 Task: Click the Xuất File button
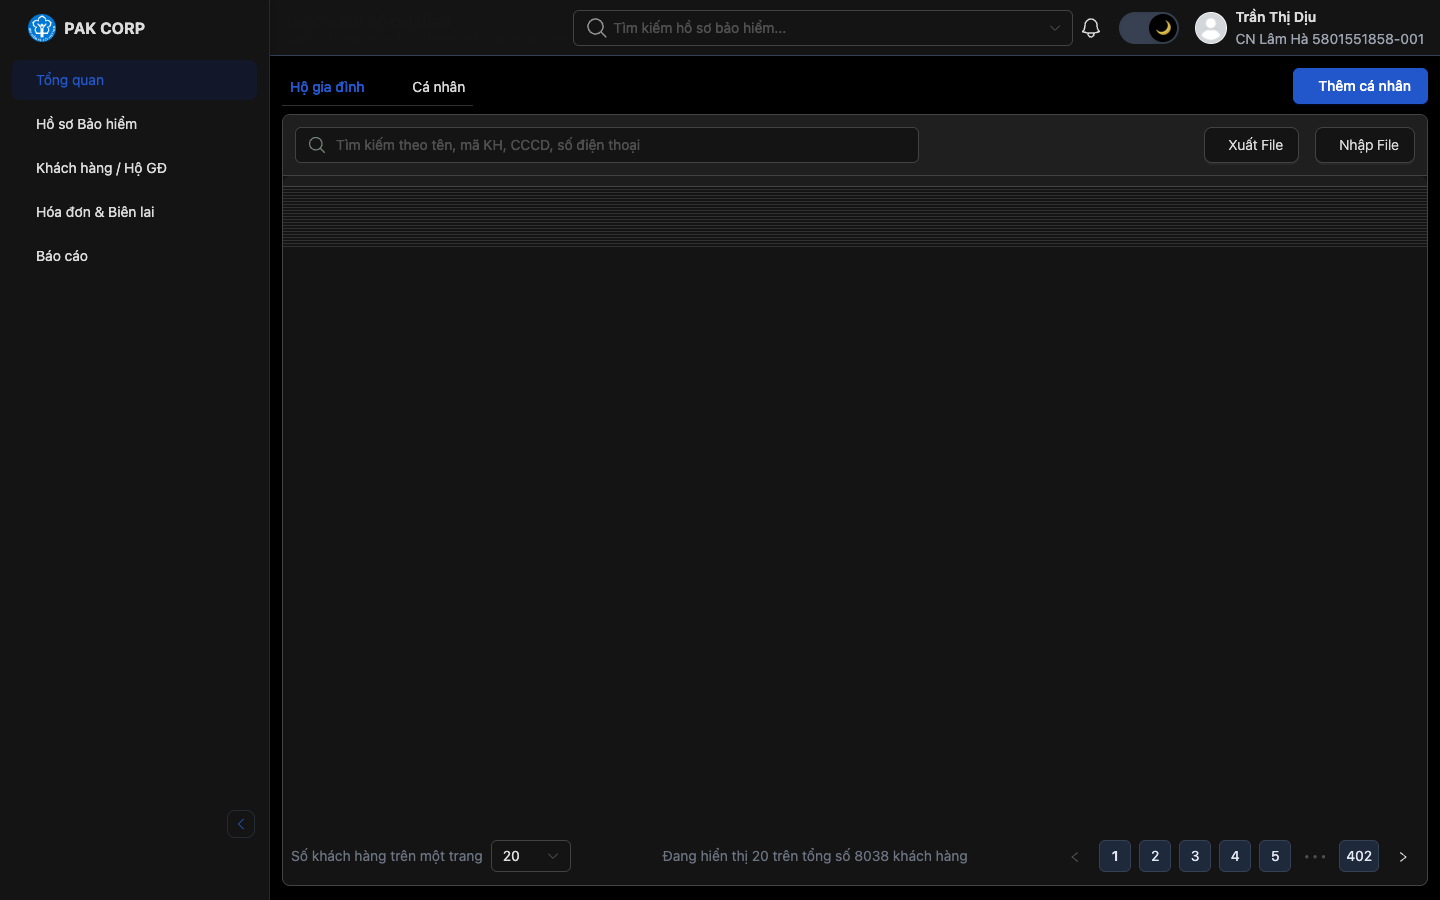[1251, 145]
